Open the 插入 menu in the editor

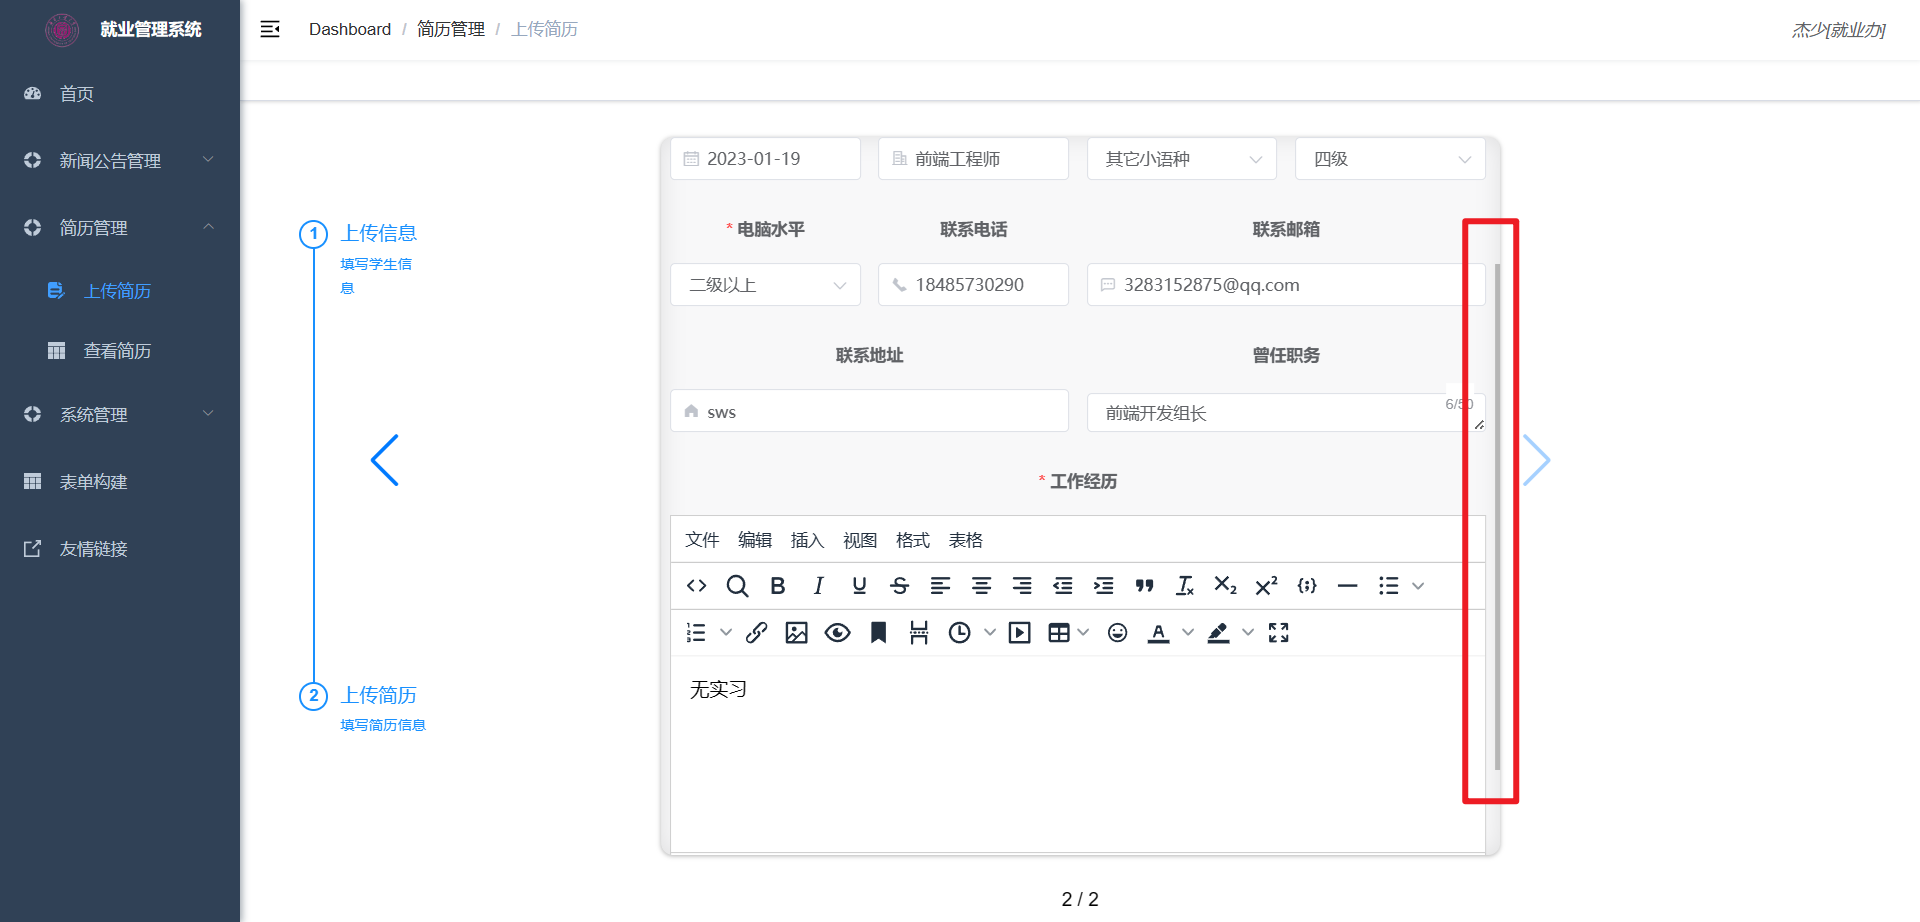807,541
